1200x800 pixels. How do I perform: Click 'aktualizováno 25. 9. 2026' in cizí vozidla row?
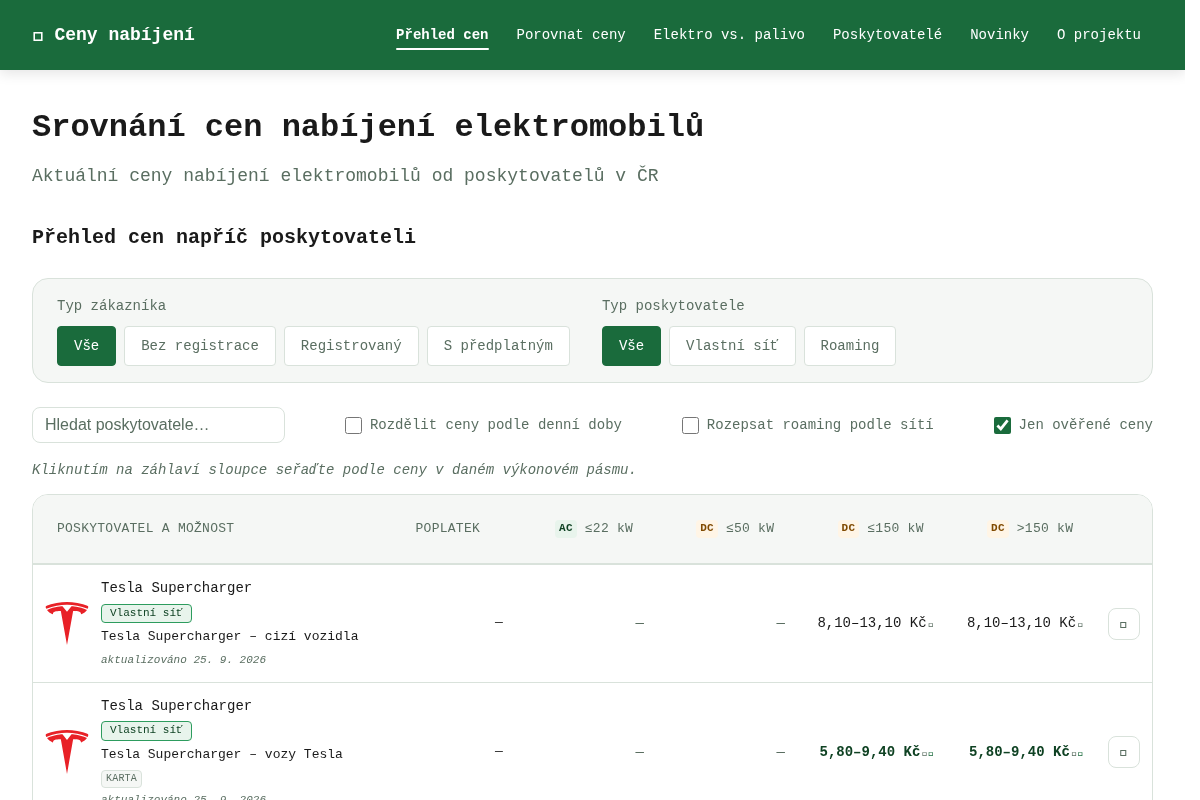pyautogui.click(x=184, y=660)
